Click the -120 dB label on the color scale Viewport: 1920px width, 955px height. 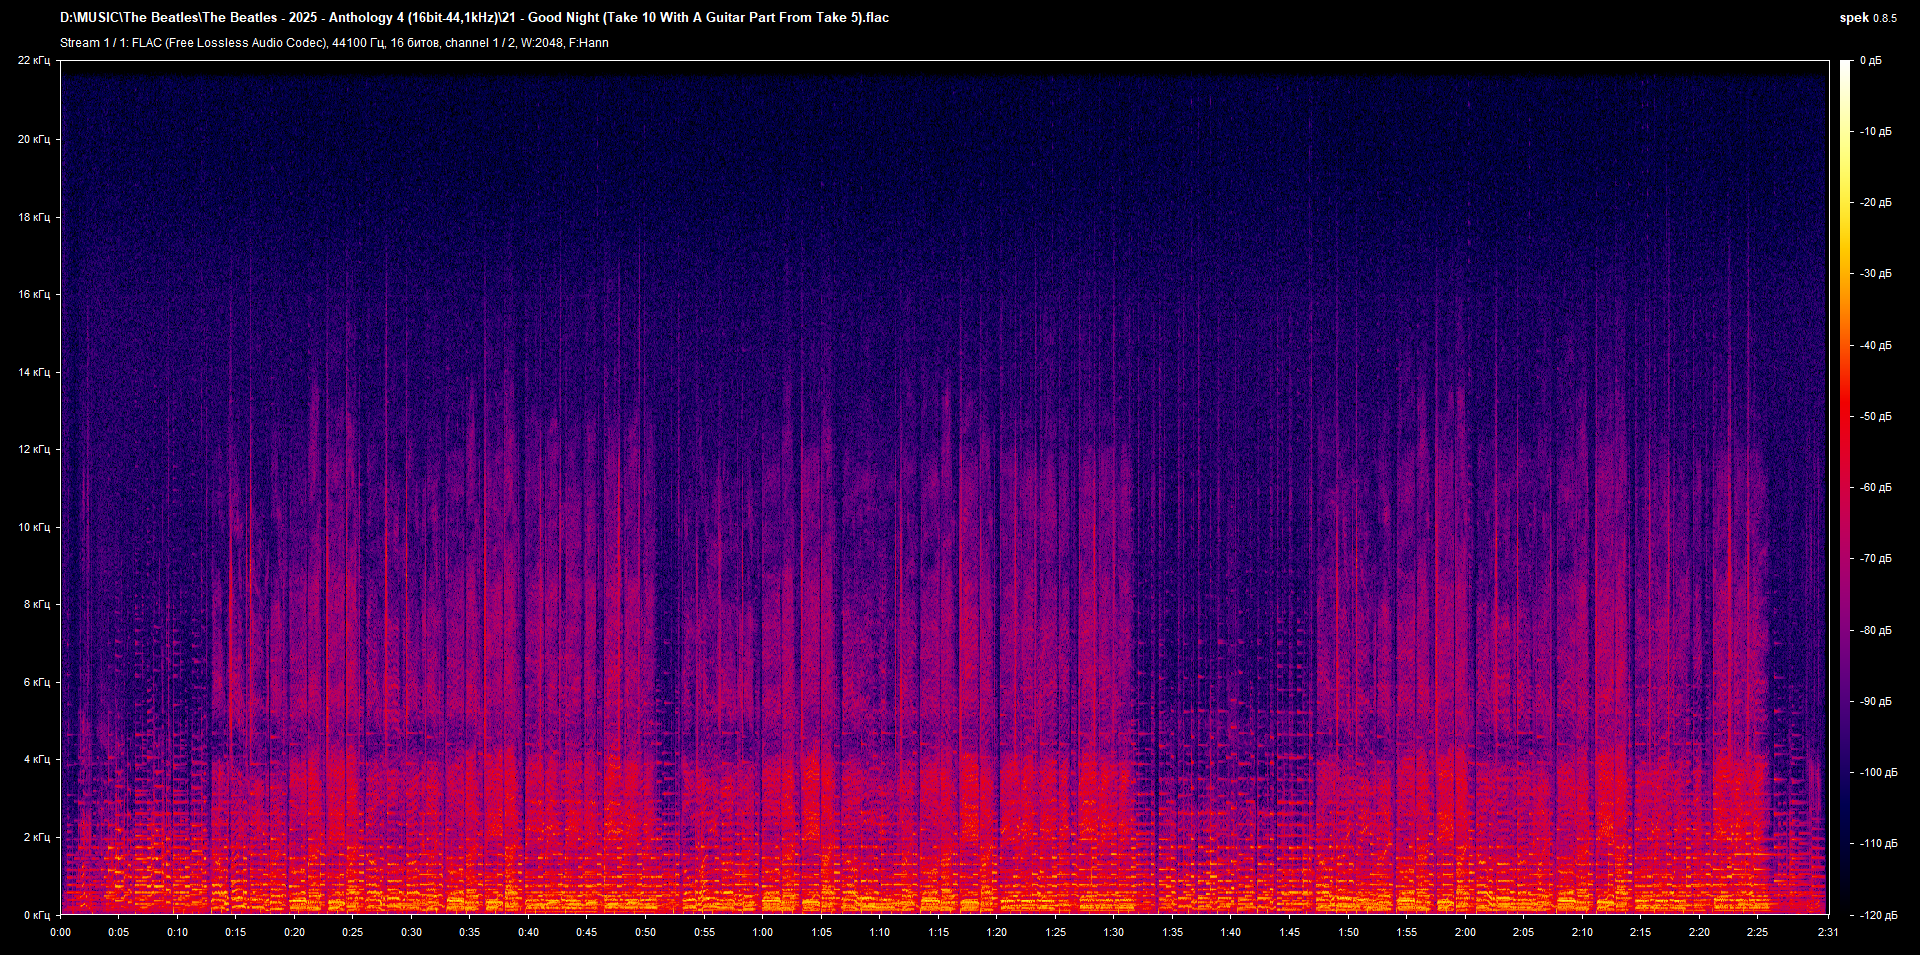[x=1877, y=915]
